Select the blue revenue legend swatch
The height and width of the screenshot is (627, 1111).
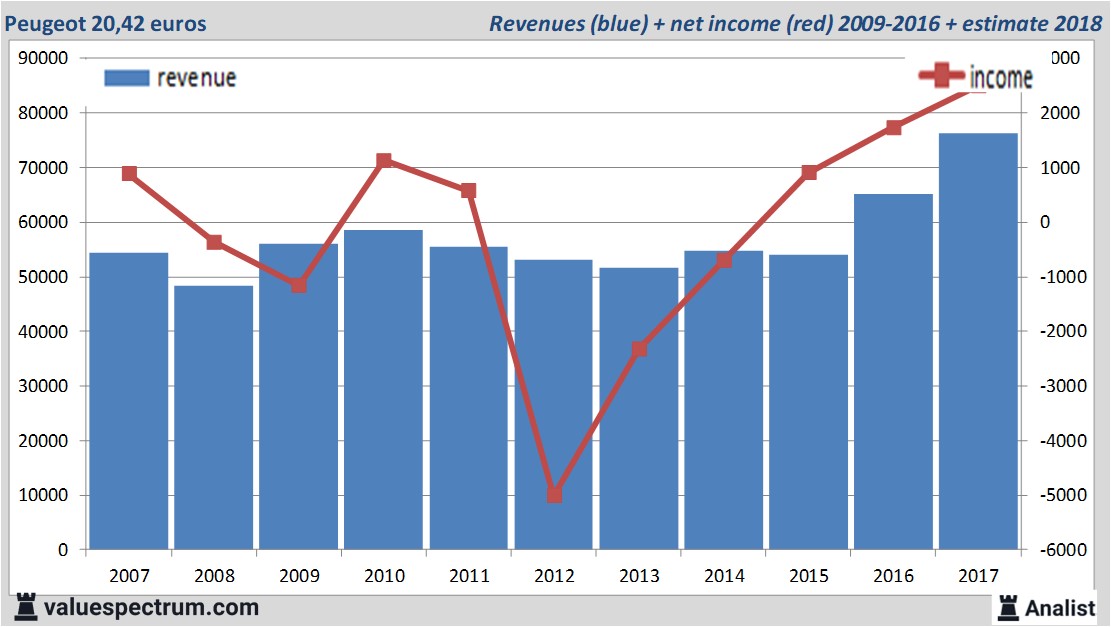[x=126, y=78]
